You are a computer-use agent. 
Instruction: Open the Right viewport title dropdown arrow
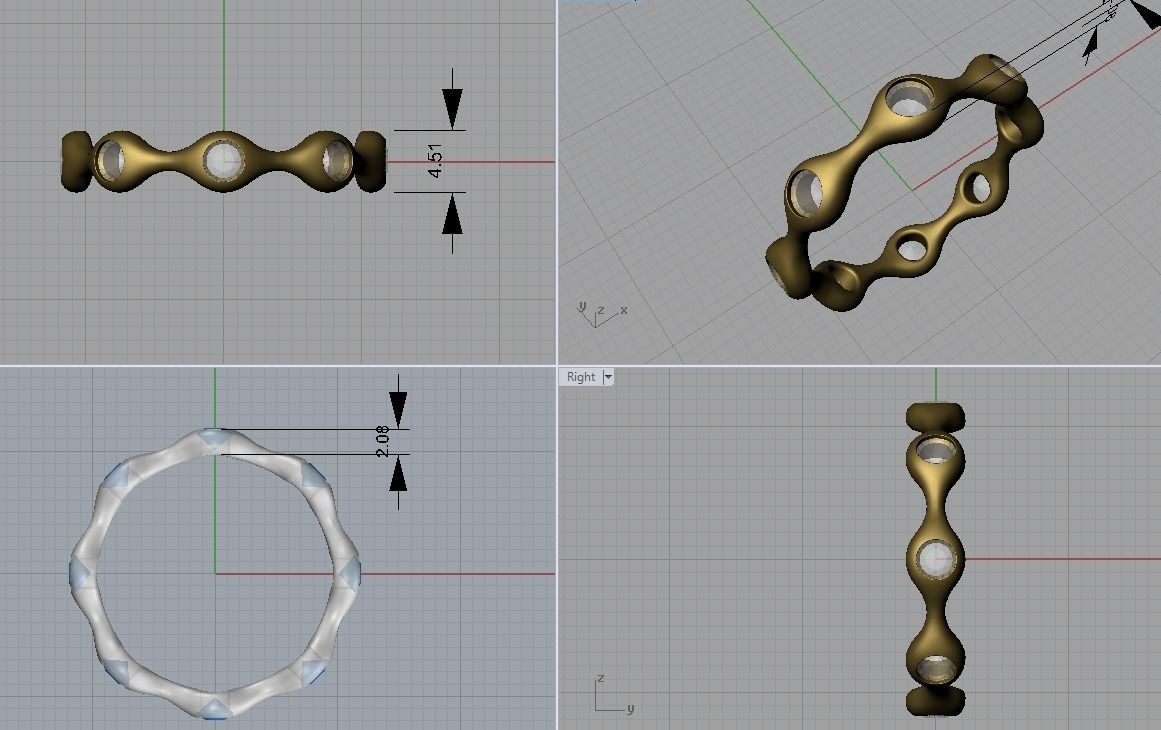coord(608,377)
